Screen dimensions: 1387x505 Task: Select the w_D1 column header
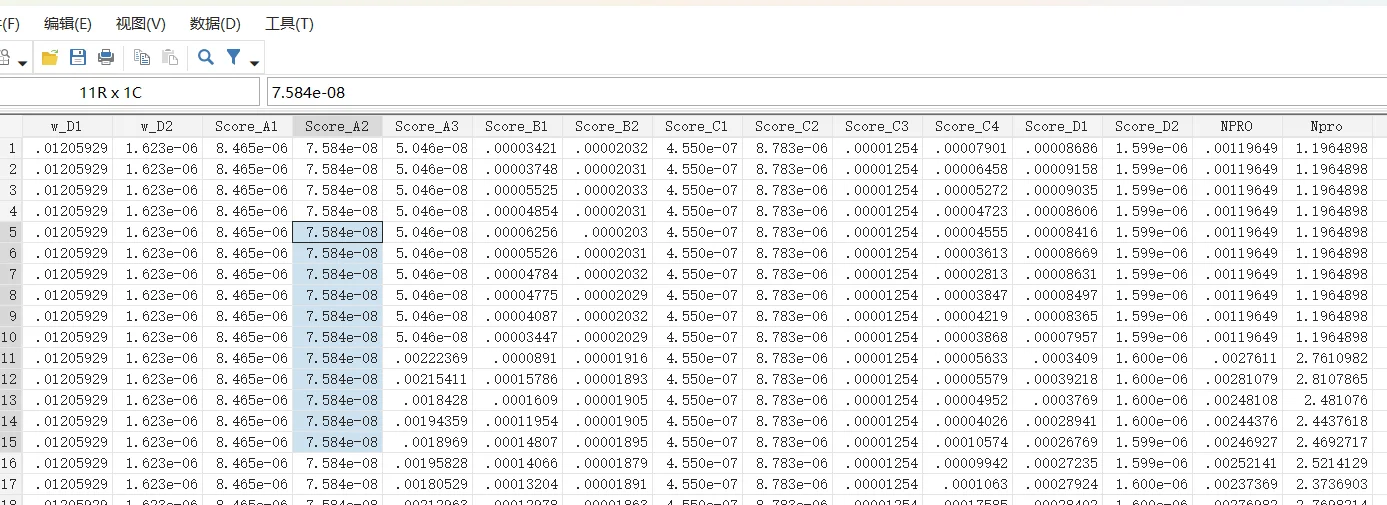coord(67,126)
